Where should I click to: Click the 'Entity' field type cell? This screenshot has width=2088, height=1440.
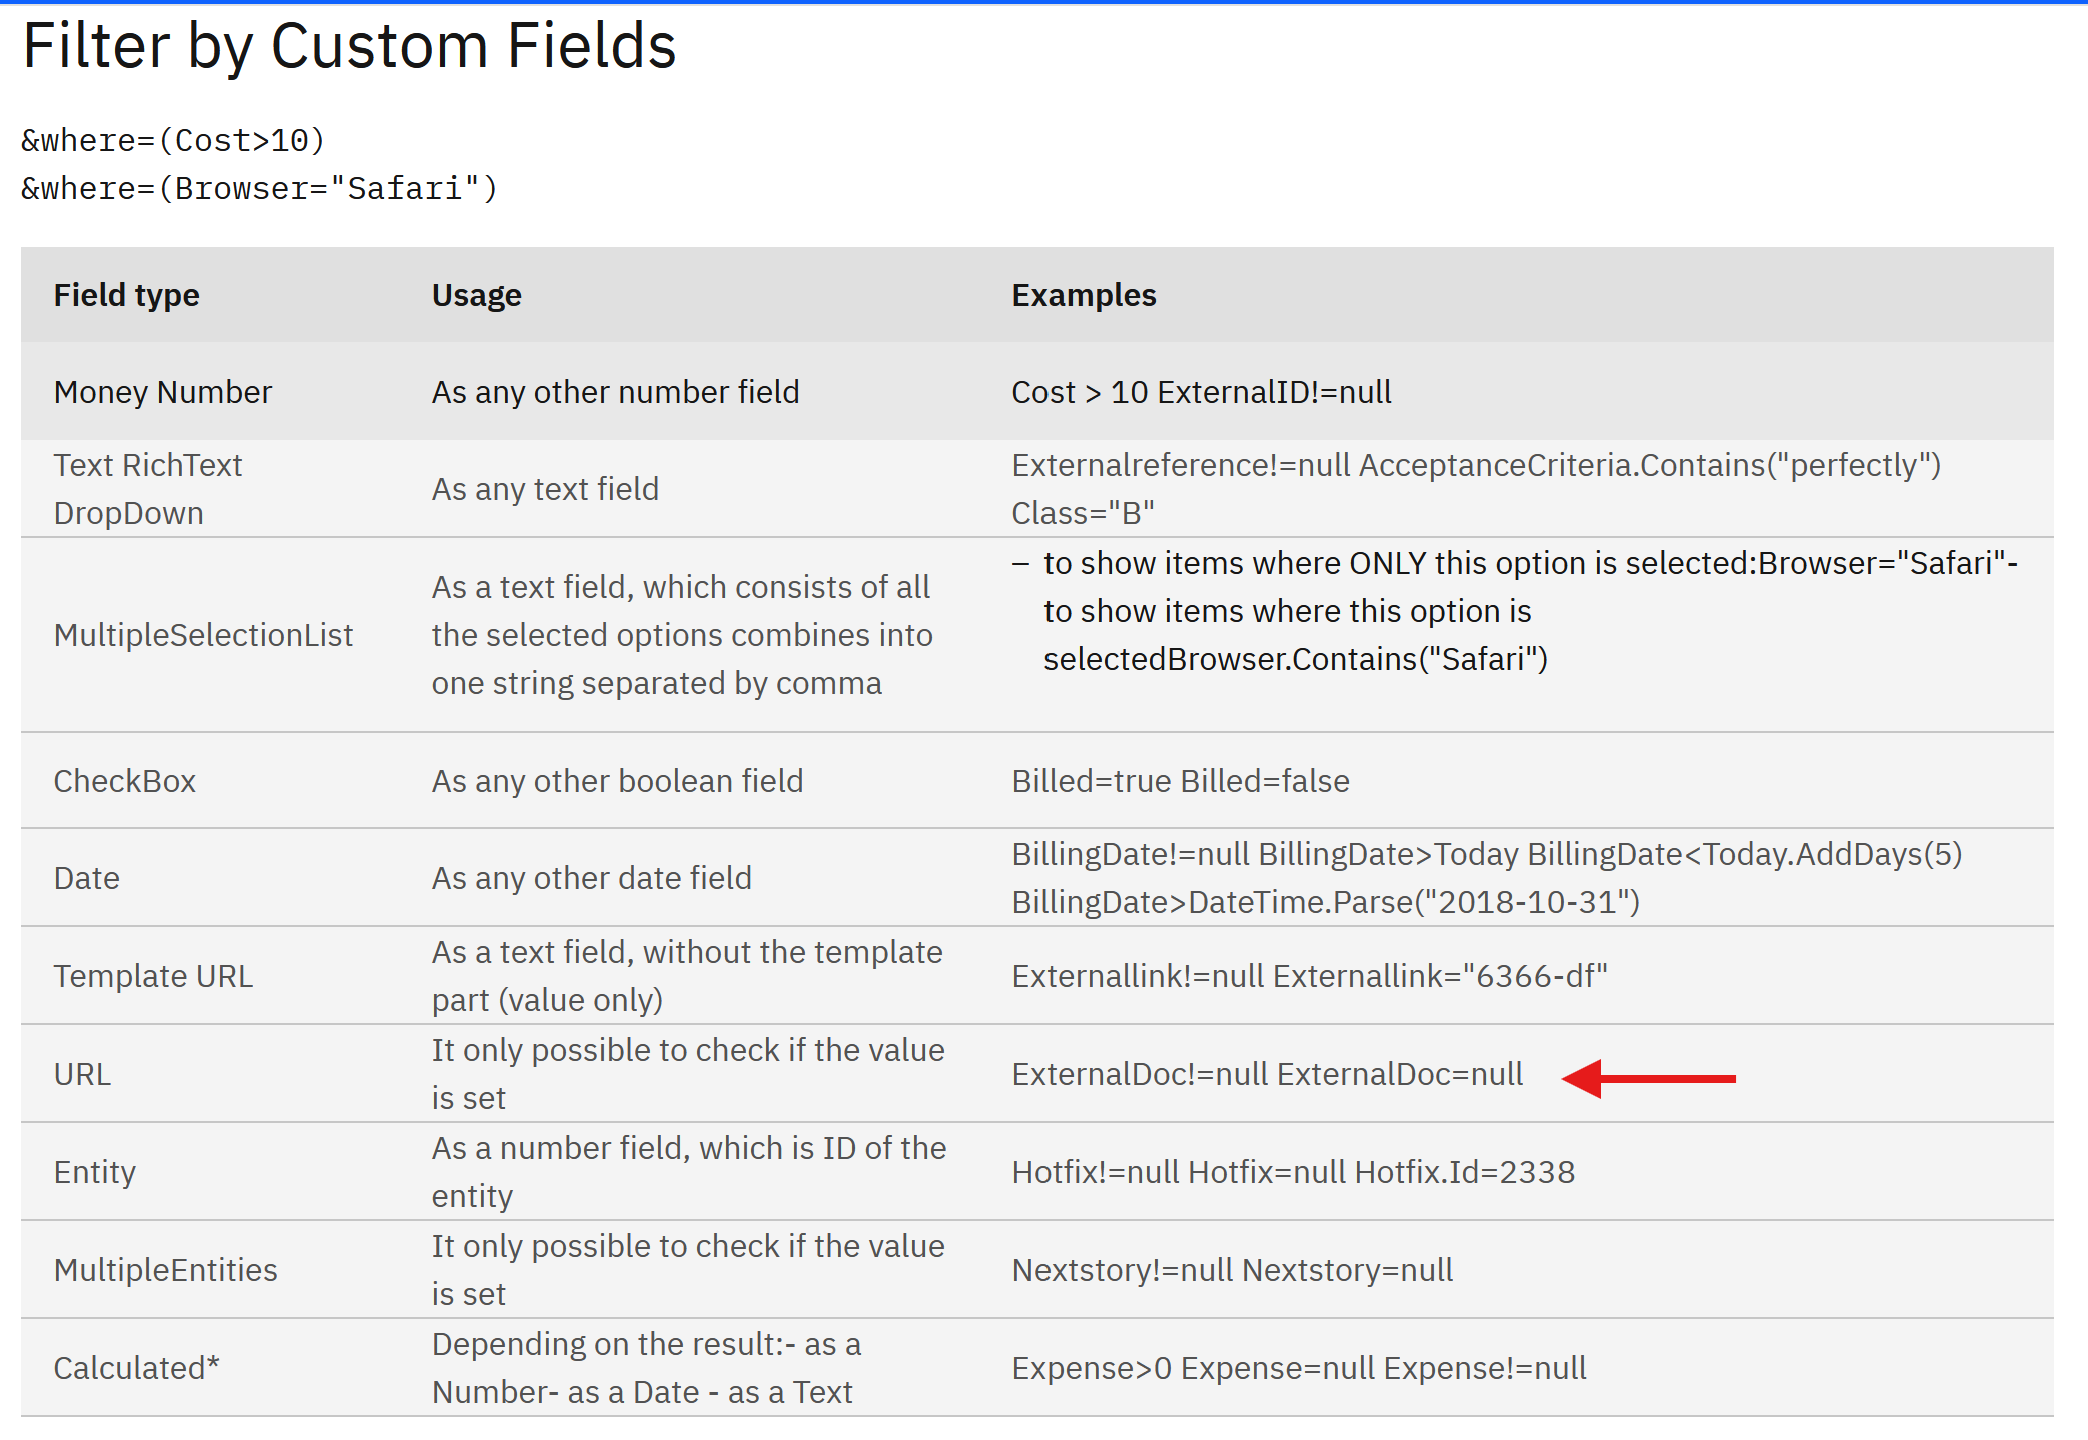click(94, 1172)
